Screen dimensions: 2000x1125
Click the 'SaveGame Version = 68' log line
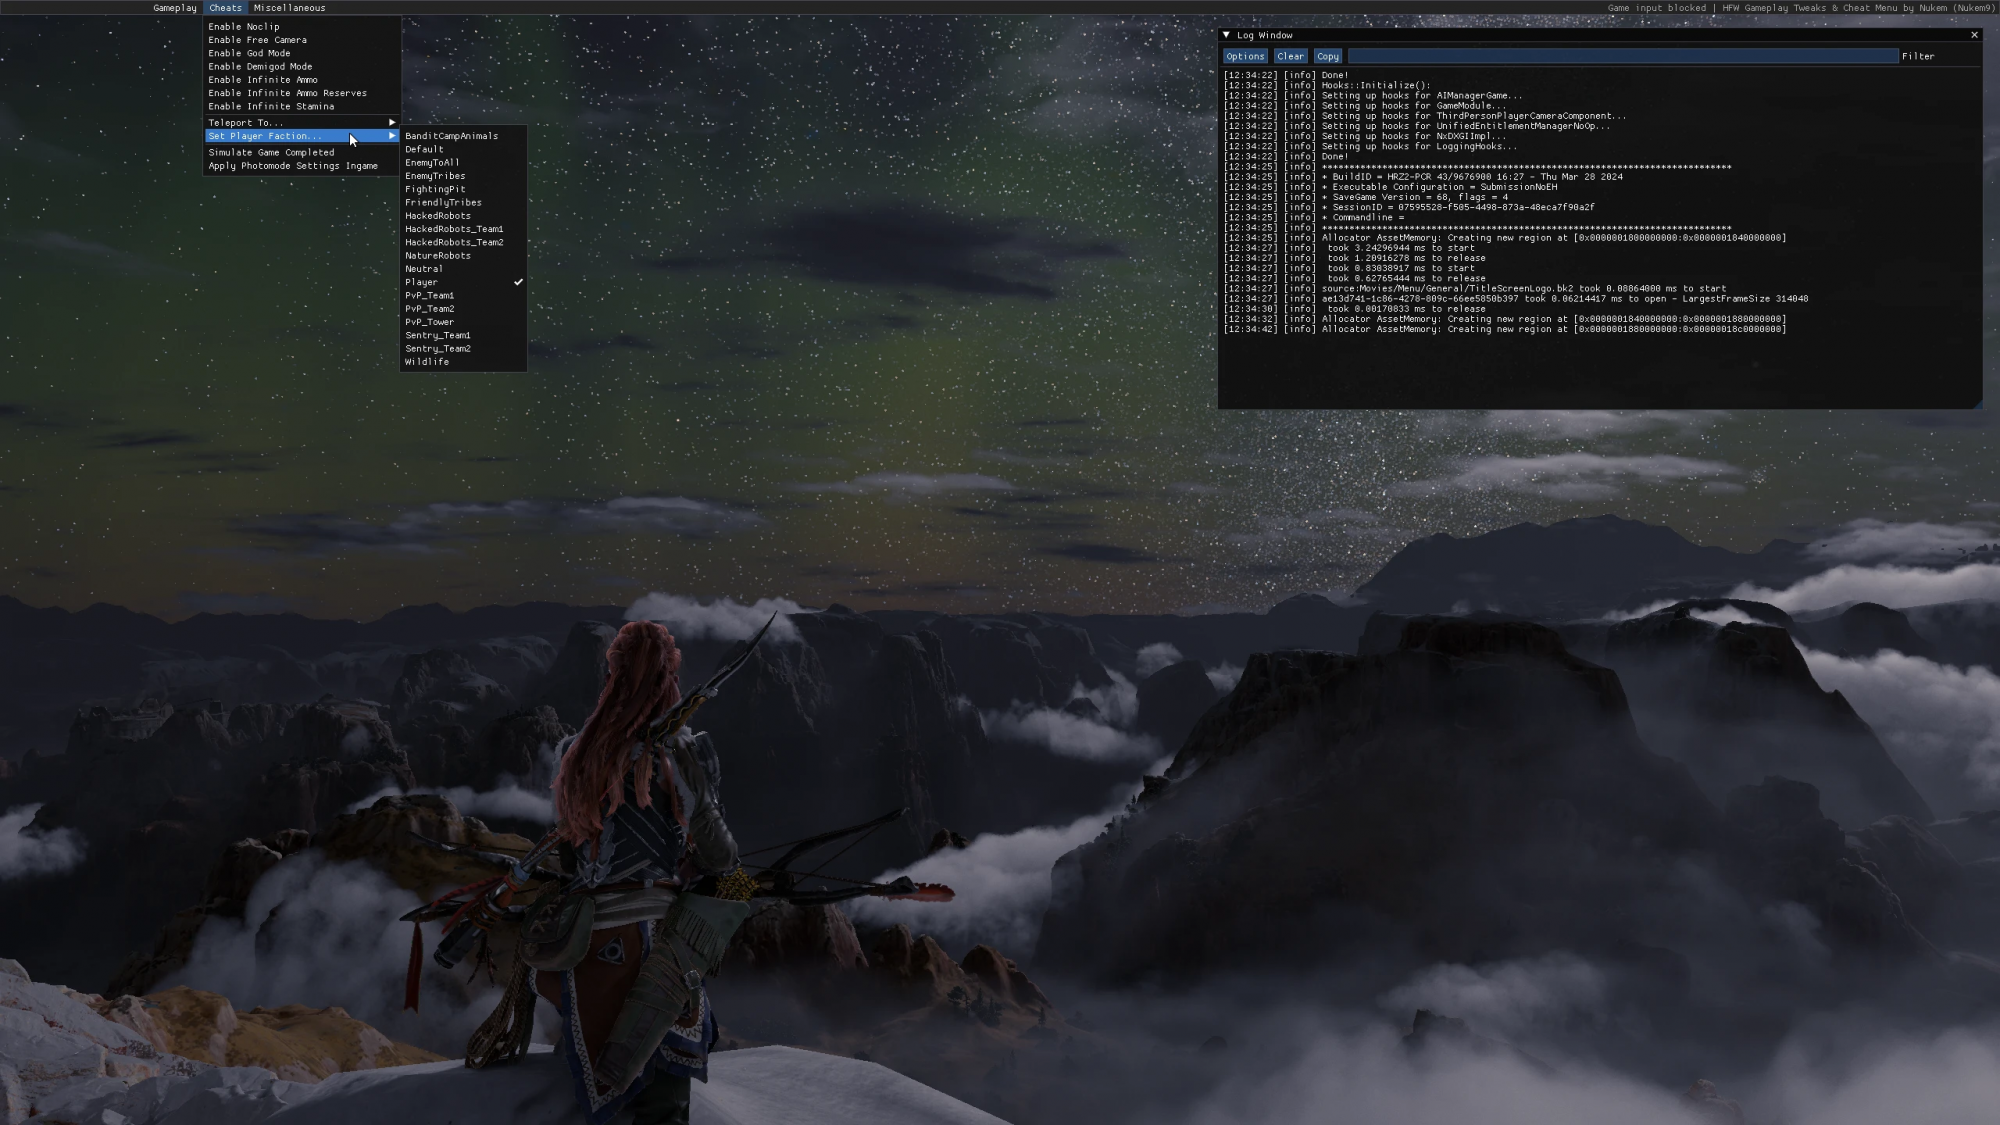1366,197
